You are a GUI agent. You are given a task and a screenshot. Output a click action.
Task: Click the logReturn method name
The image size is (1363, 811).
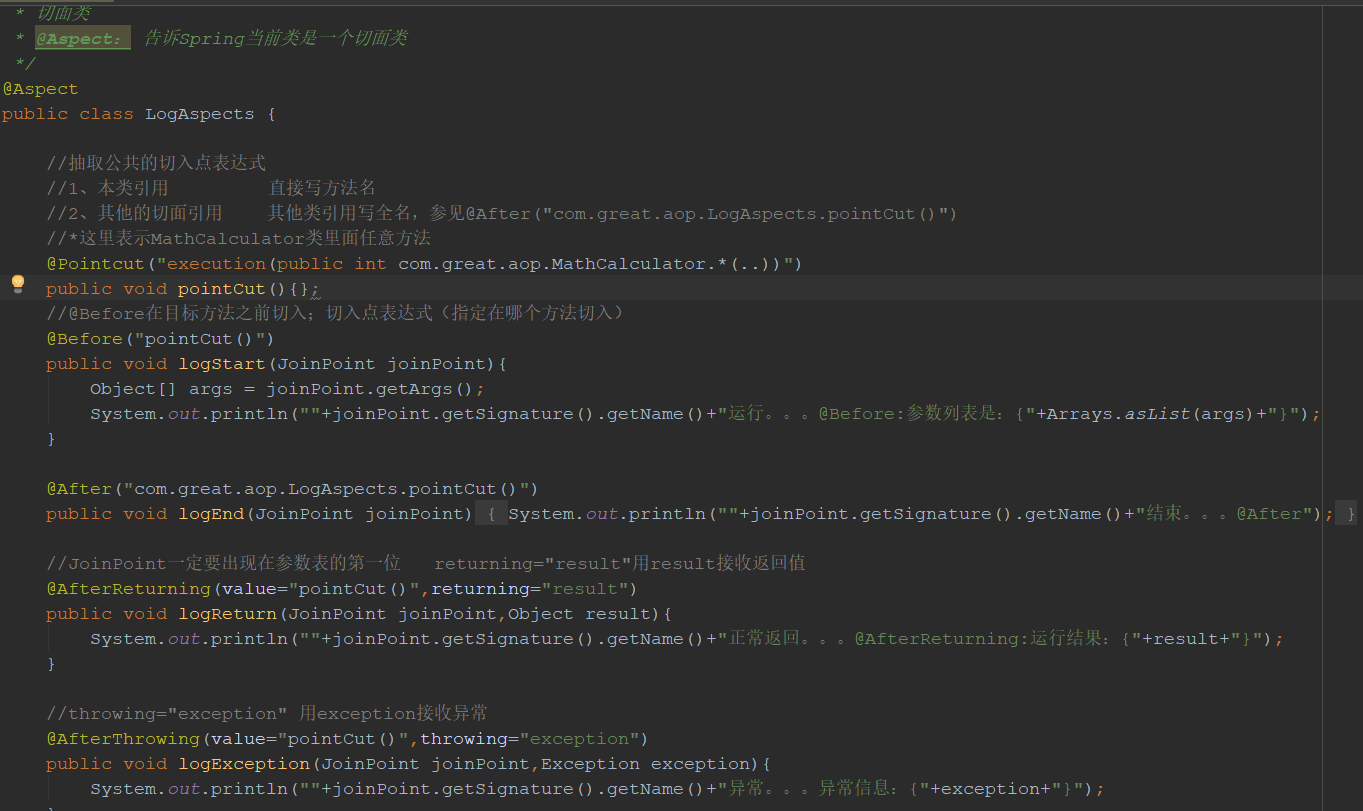click(x=227, y=614)
